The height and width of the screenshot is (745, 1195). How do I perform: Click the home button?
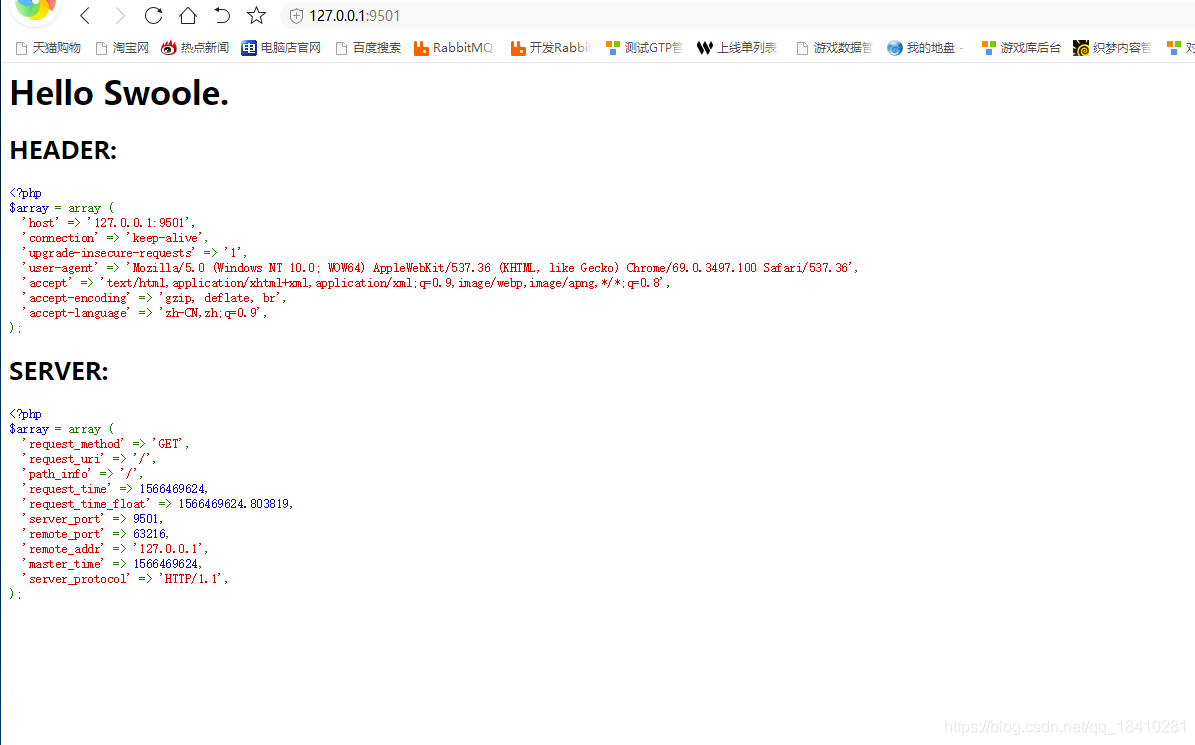[188, 15]
